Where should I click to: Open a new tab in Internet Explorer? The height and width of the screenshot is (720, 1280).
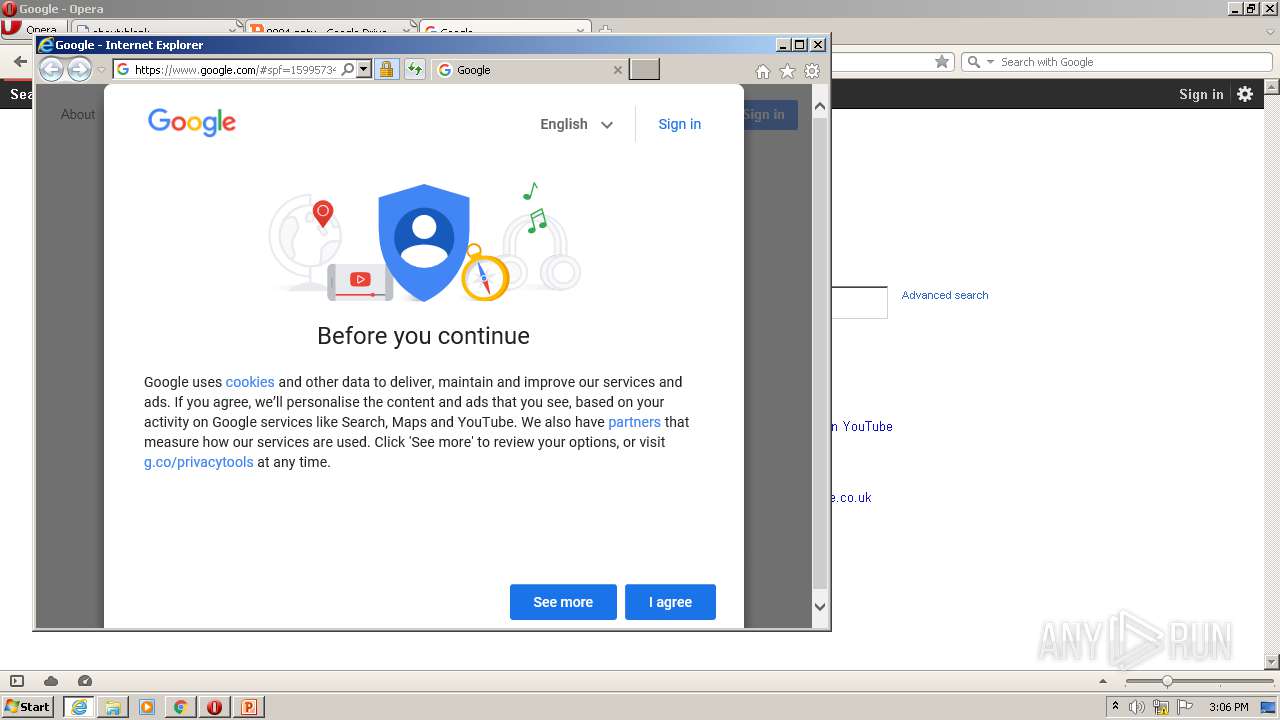tap(644, 70)
